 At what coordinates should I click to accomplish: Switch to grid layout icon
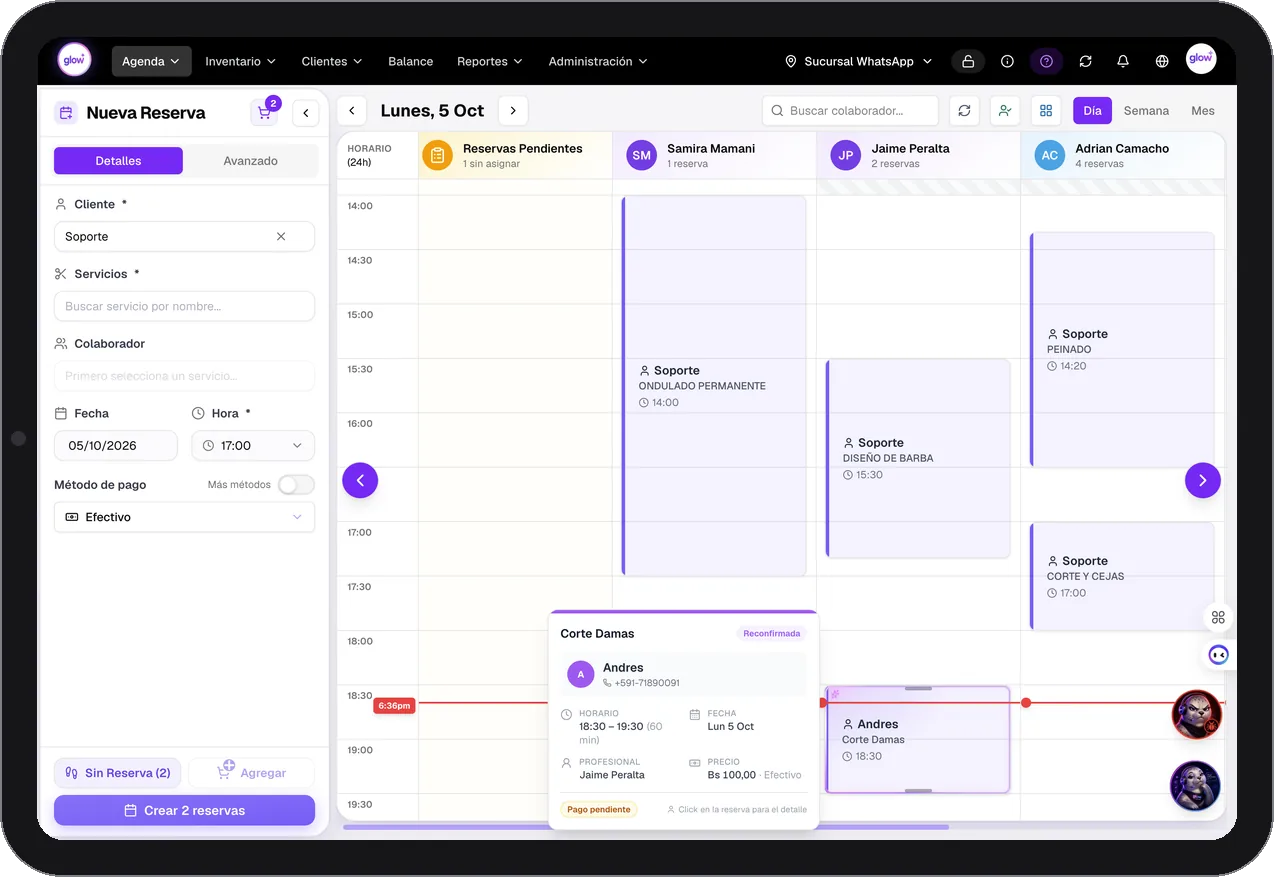(1046, 111)
